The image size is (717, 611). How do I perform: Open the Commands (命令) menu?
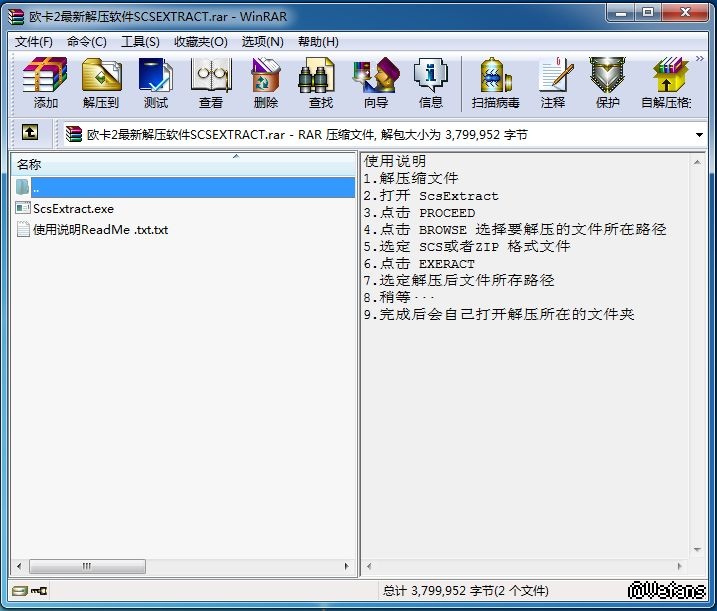[x=86, y=42]
